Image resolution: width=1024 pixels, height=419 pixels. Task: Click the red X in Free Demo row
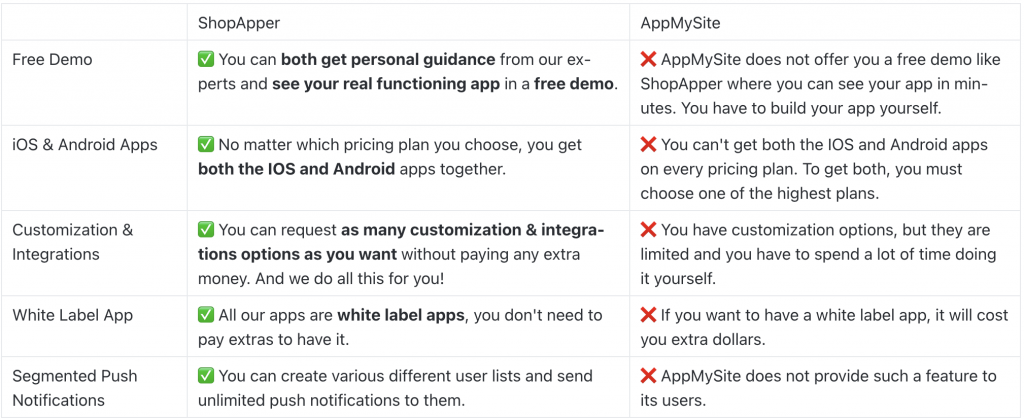click(x=648, y=60)
